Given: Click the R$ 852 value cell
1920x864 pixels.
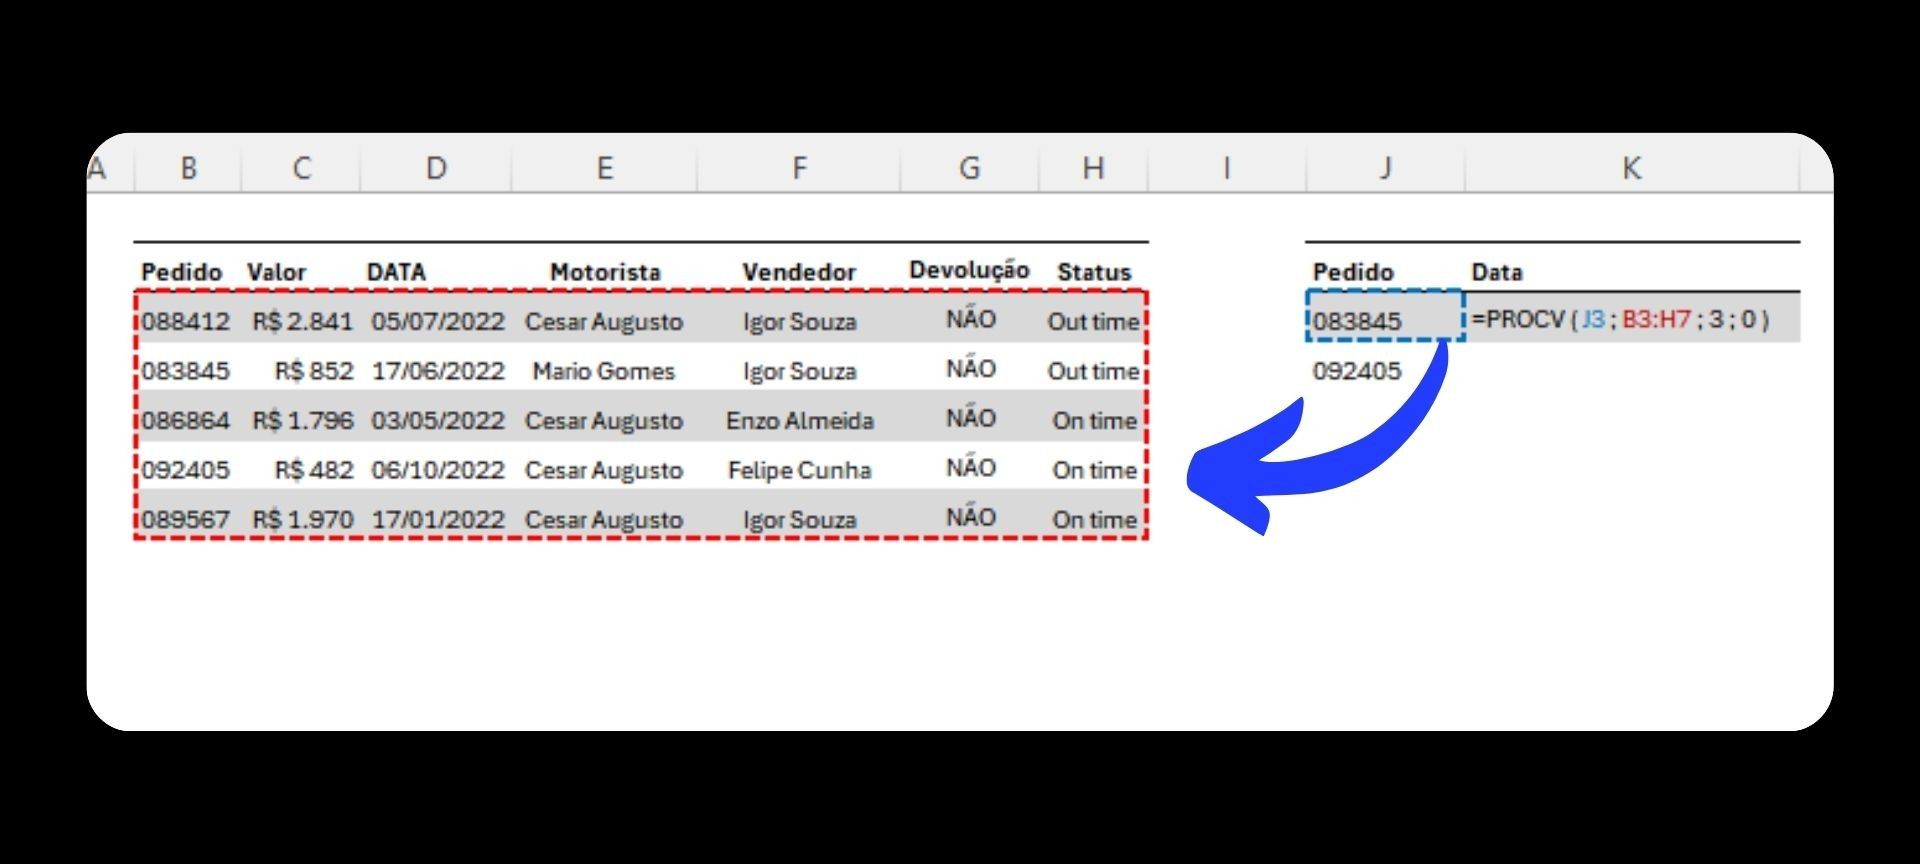Looking at the screenshot, I should [313, 371].
